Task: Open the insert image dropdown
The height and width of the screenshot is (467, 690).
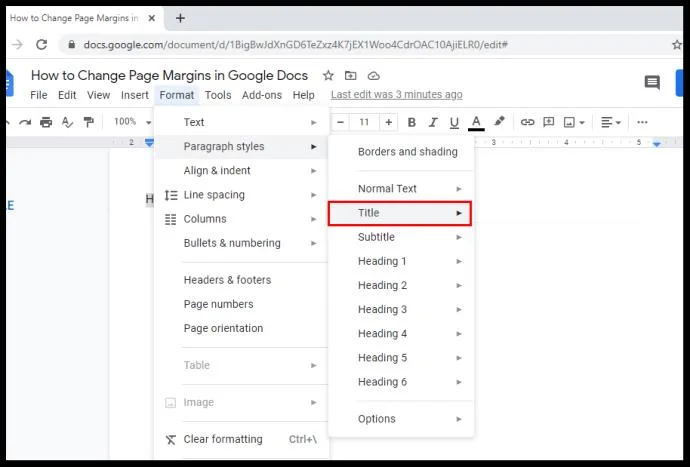Action: click(574, 122)
